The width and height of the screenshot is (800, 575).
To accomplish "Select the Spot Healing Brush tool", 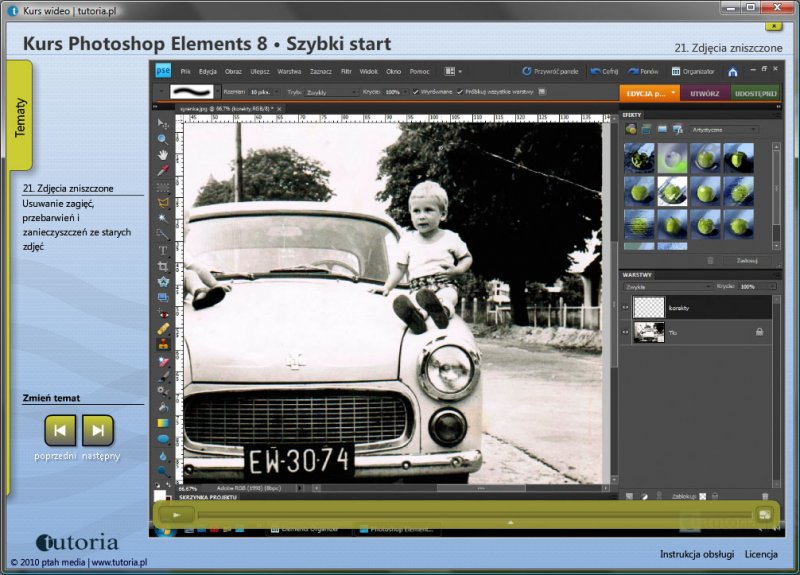I will coord(163,328).
